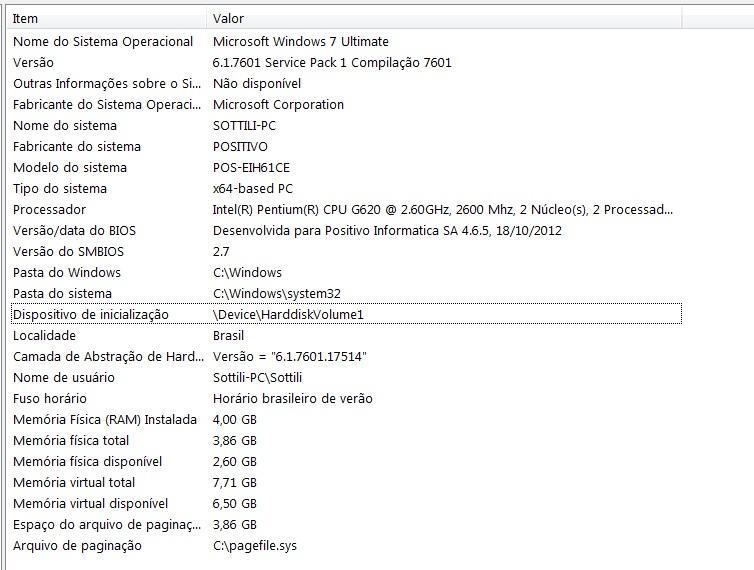
Task: Select the Dispositivo de inicialização row
Action: click(x=346, y=315)
